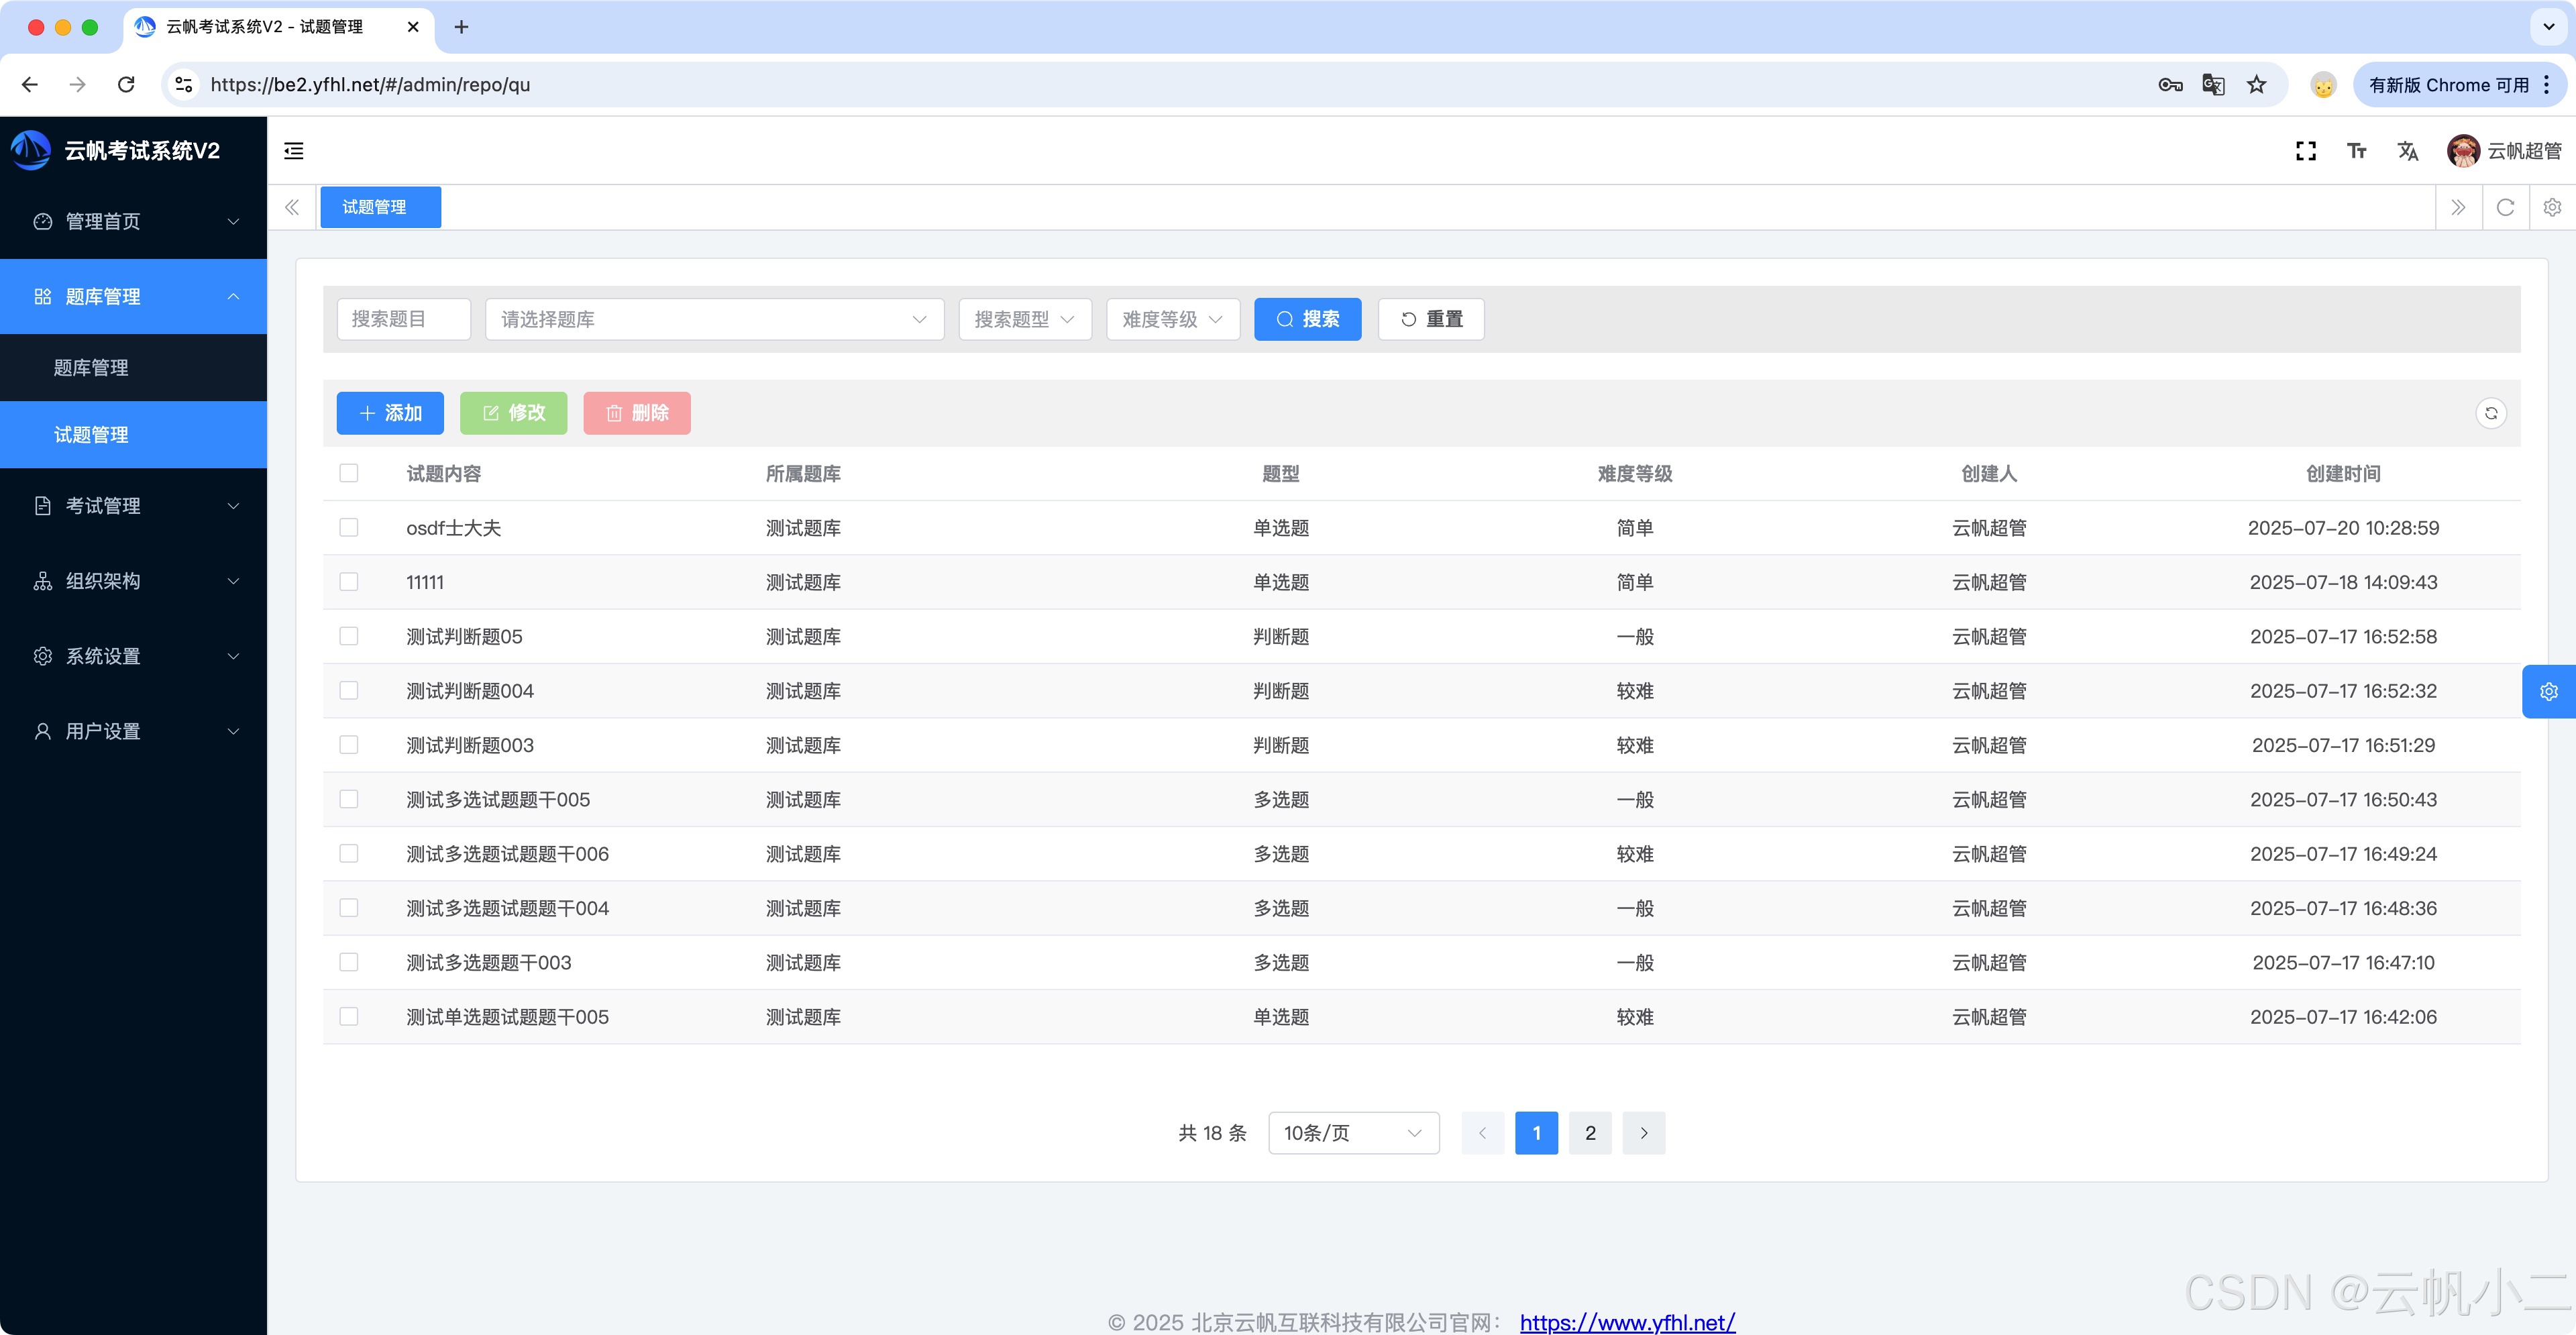Viewport: 2576px width, 1335px height.
Task: Open the floating blue settings gear panel
Action: pyautogui.click(x=2548, y=691)
